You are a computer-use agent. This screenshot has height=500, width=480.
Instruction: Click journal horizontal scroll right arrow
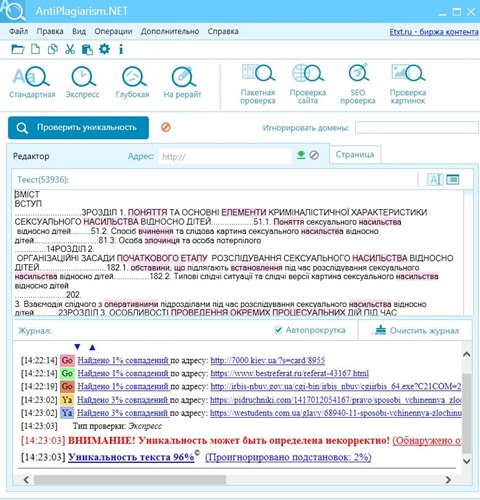click(x=448, y=480)
